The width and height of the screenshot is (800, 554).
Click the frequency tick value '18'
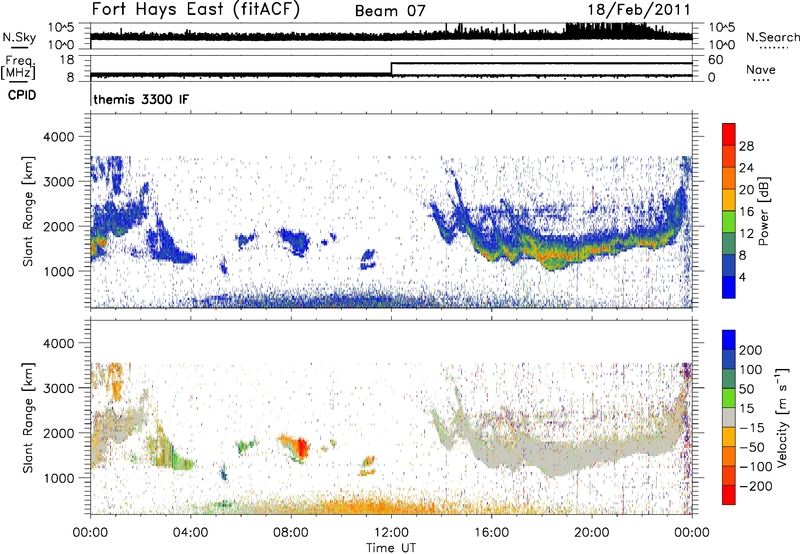tap(67, 60)
